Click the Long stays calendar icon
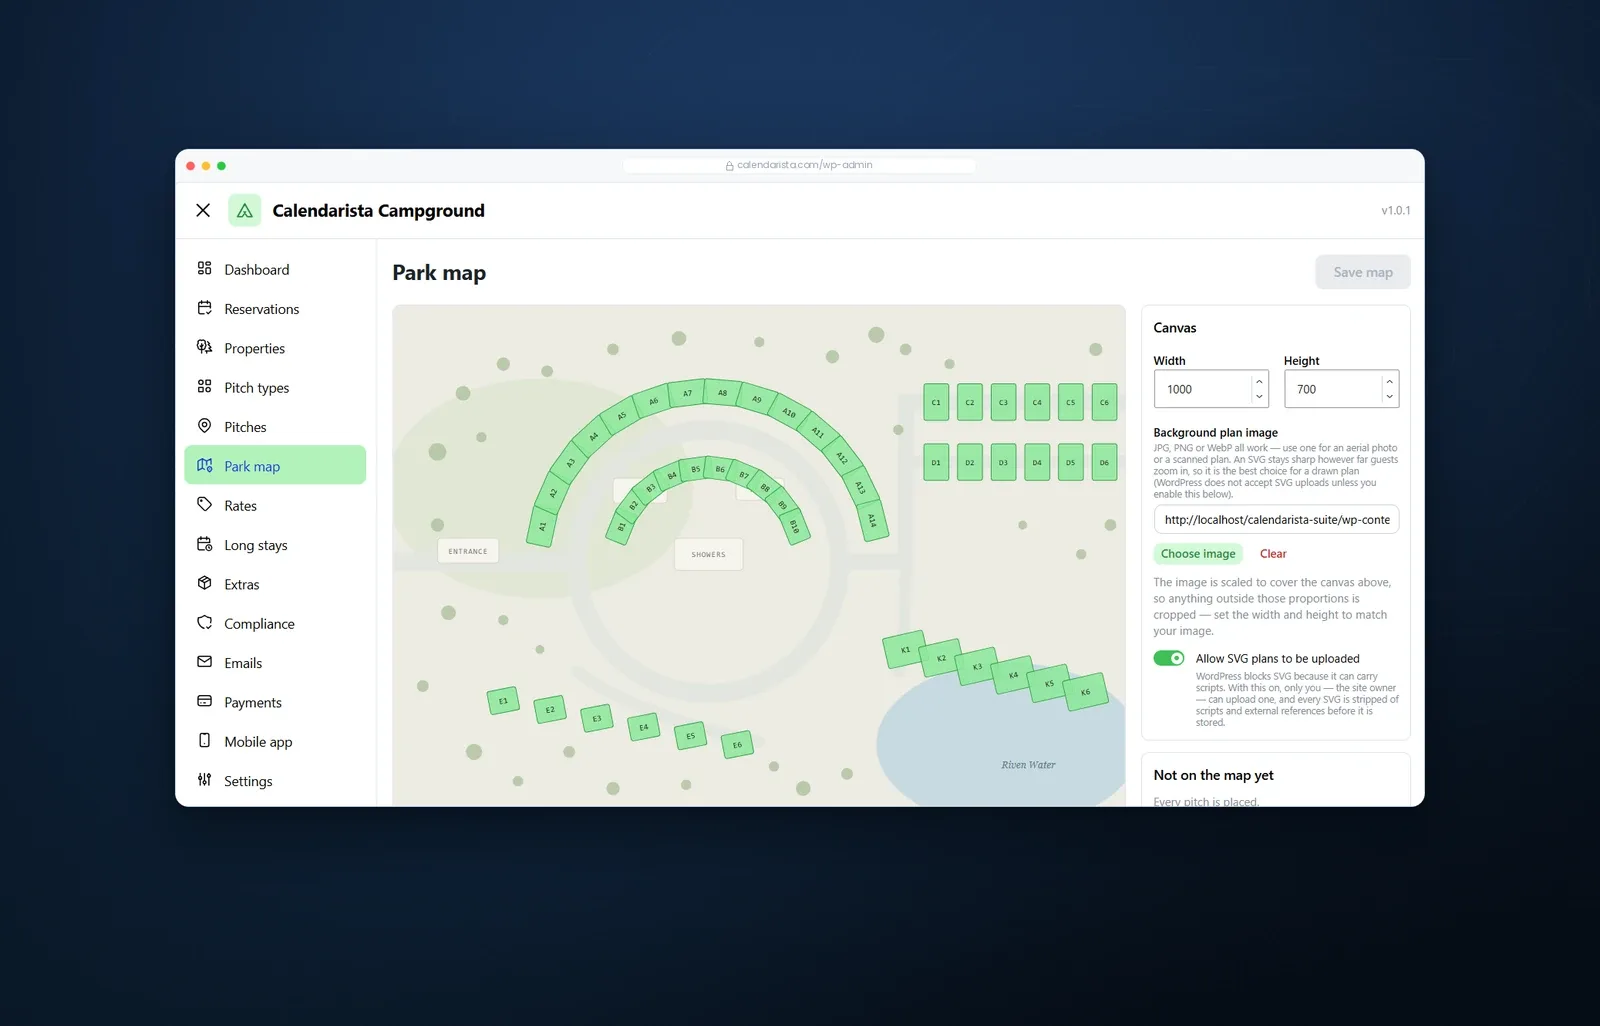Screen dimensions: 1600x1026 click(204, 544)
